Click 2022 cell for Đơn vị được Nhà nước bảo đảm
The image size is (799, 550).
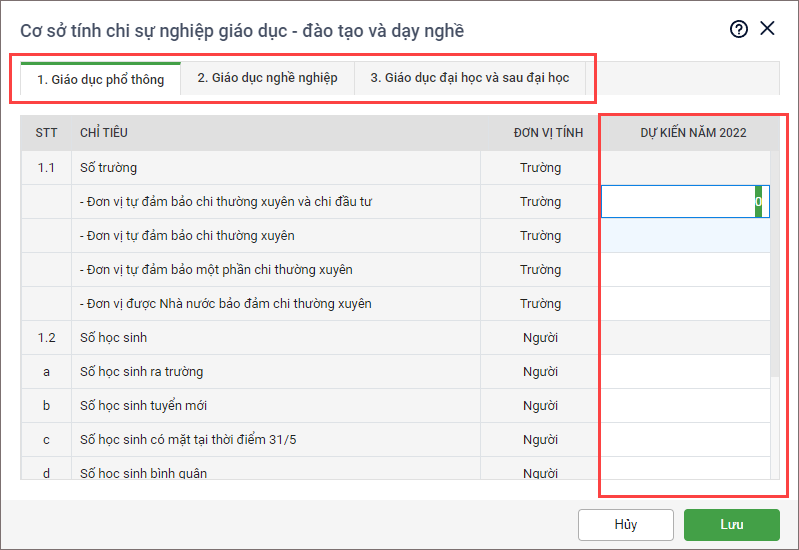coord(685,304)
